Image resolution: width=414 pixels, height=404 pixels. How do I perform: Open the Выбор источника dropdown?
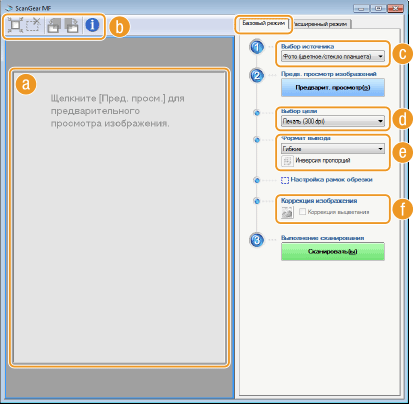(333, 57)
